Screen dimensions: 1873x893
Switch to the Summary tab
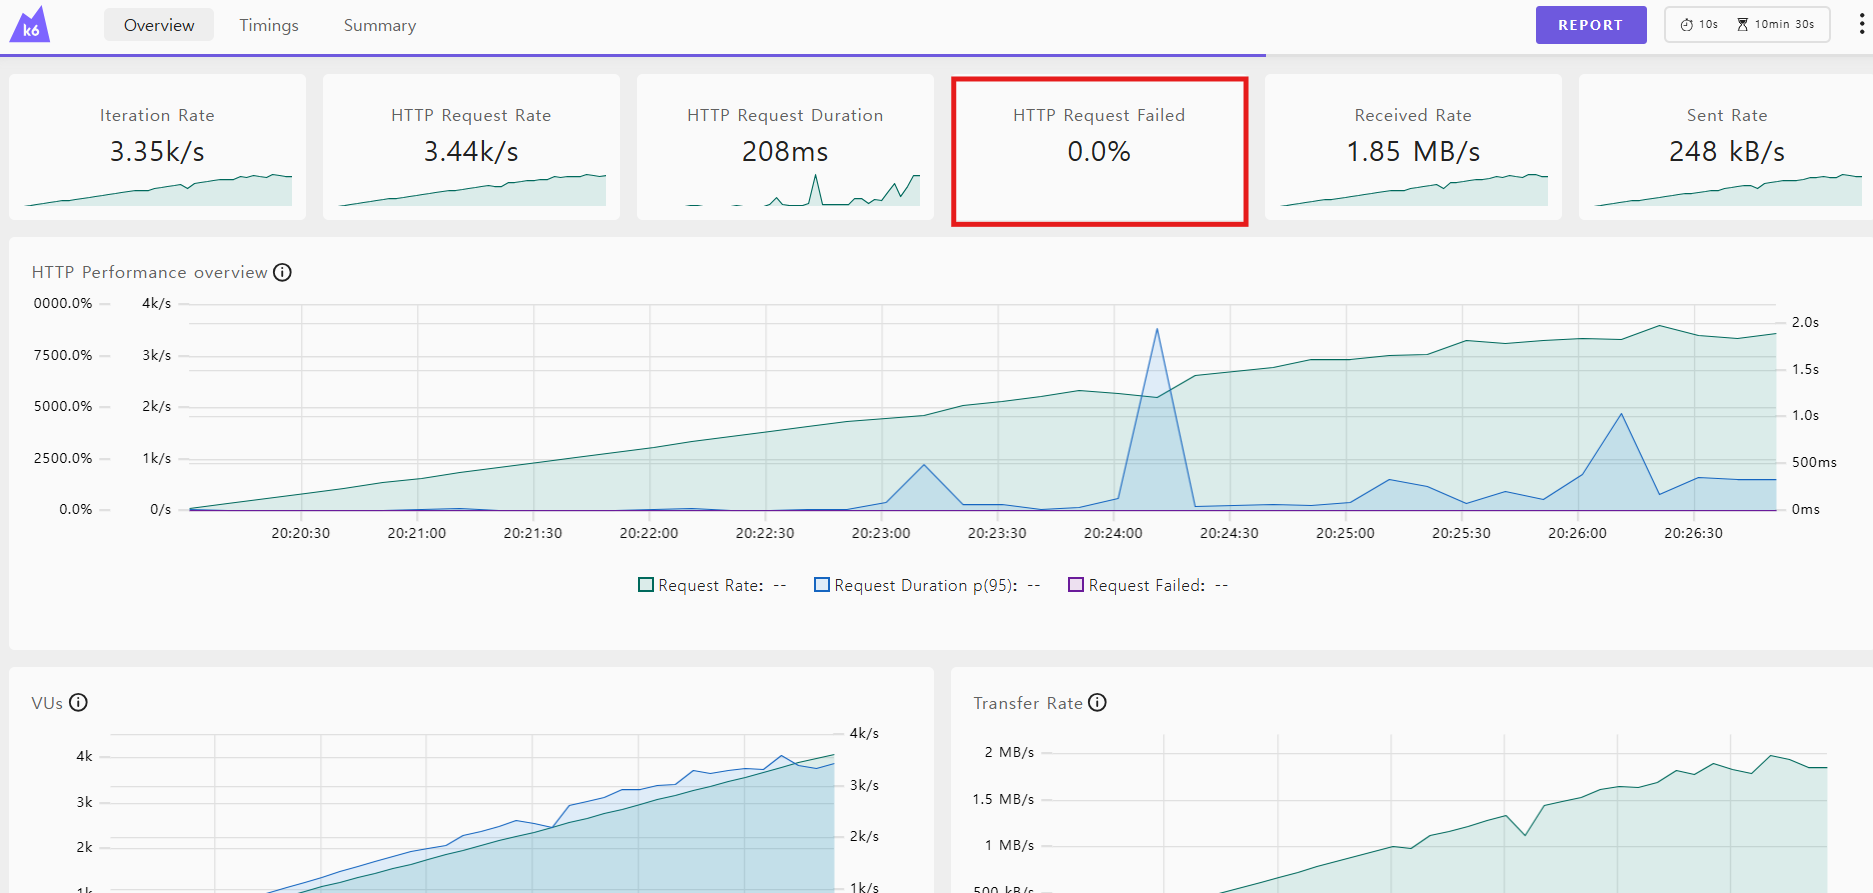point(380,25)
